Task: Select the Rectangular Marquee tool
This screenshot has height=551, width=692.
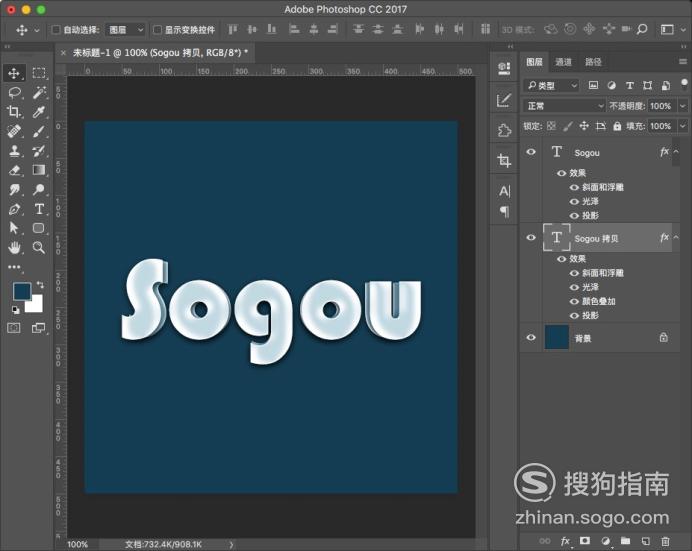Action: pyautogui.click(x=39, y=73)
